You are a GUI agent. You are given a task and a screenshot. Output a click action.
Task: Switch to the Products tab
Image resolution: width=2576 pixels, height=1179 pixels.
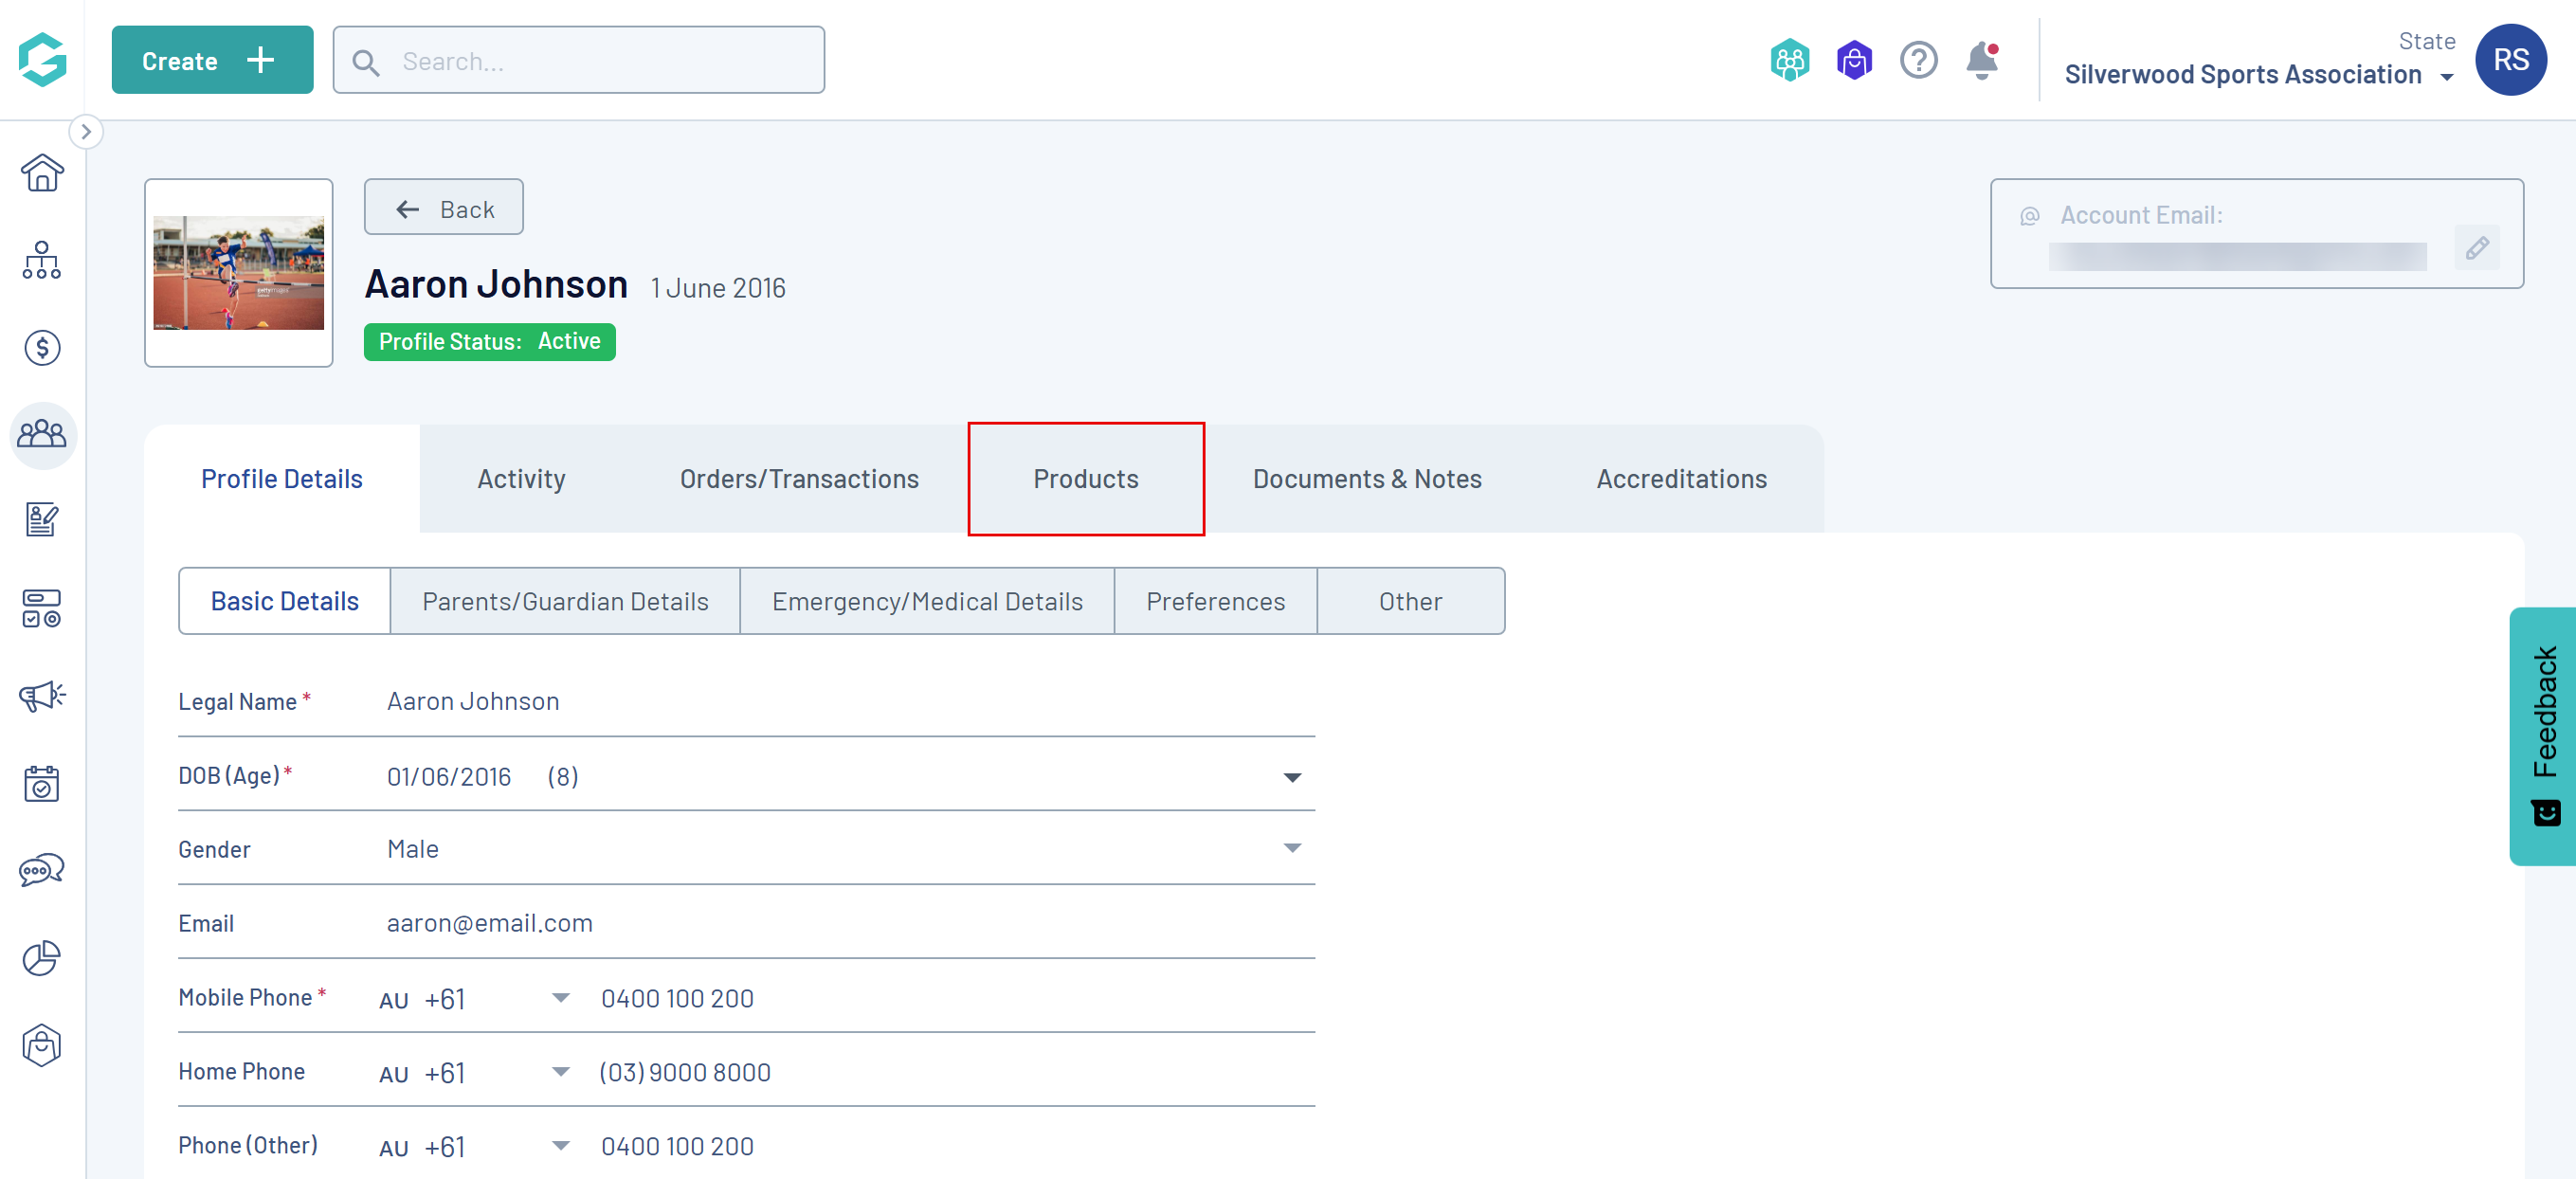(1085, 479)
